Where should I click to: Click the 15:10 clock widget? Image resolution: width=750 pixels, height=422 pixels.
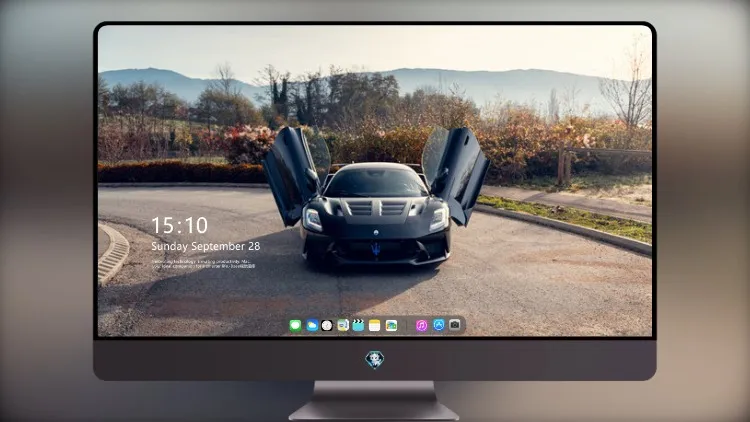[x=179, y=225]
